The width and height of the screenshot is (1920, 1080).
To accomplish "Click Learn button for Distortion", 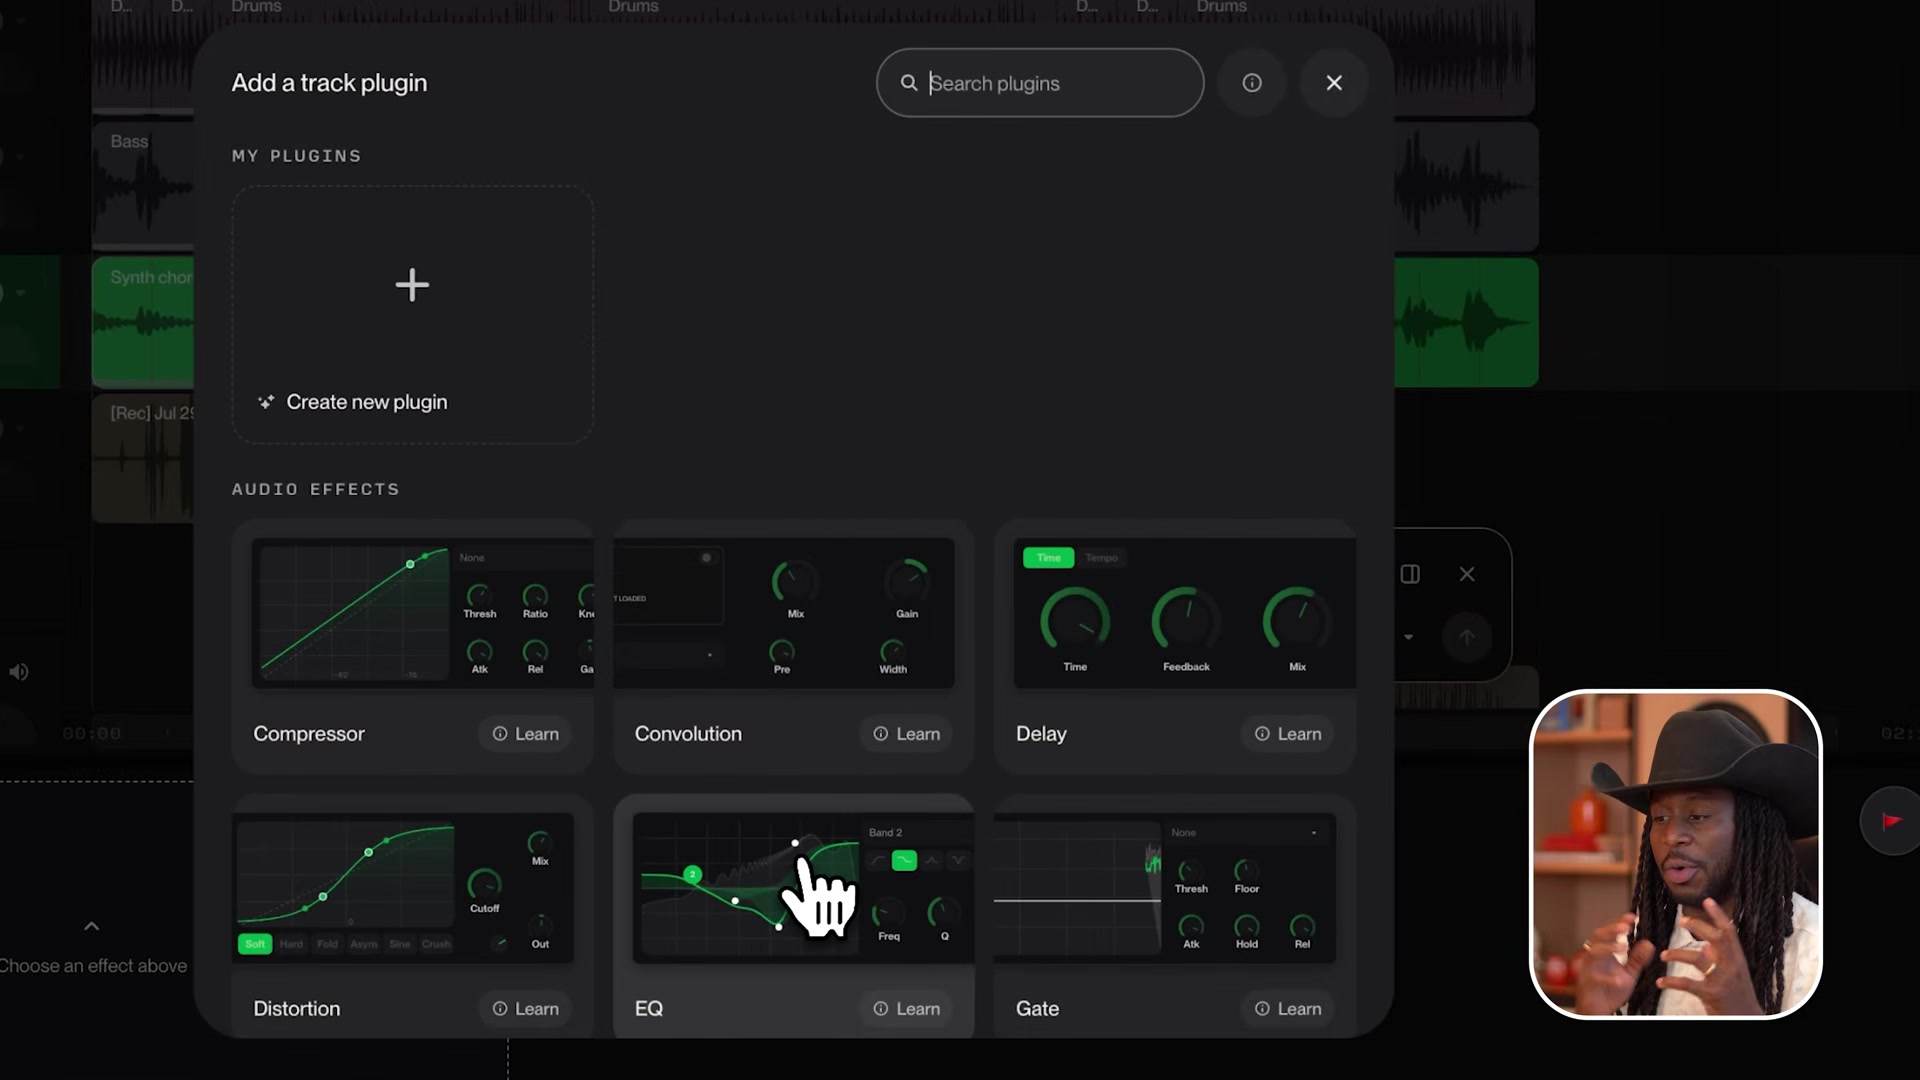I will pyautogui.click(x=526, y=1009).
